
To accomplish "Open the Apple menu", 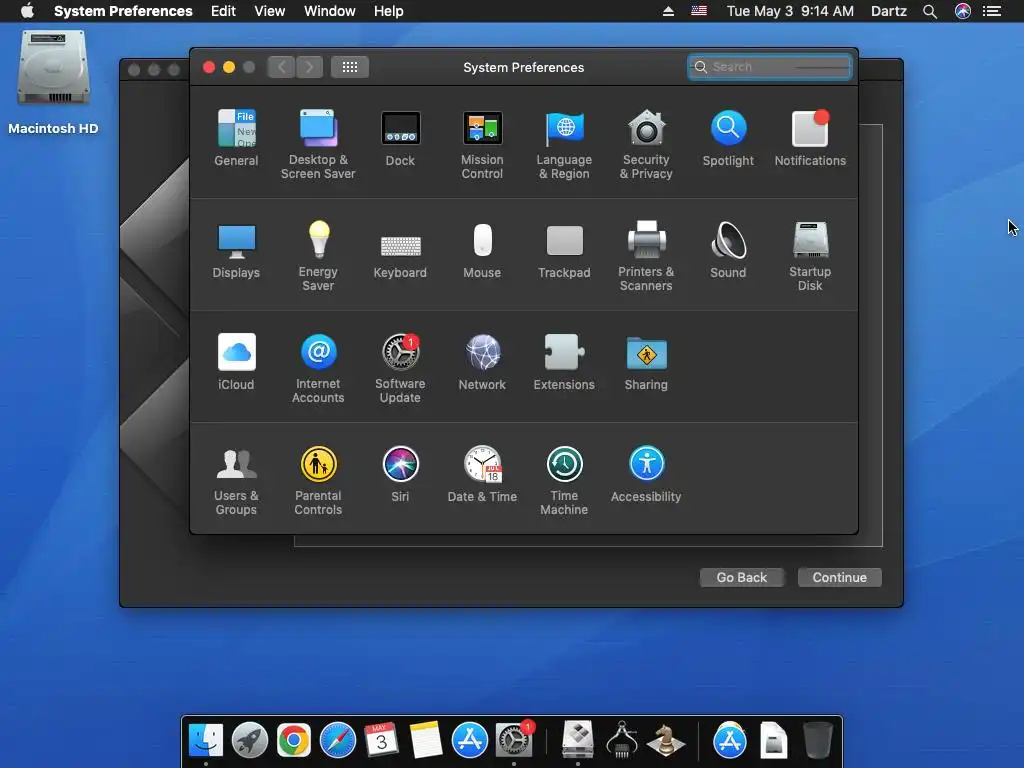I will [x=27, y=11].
